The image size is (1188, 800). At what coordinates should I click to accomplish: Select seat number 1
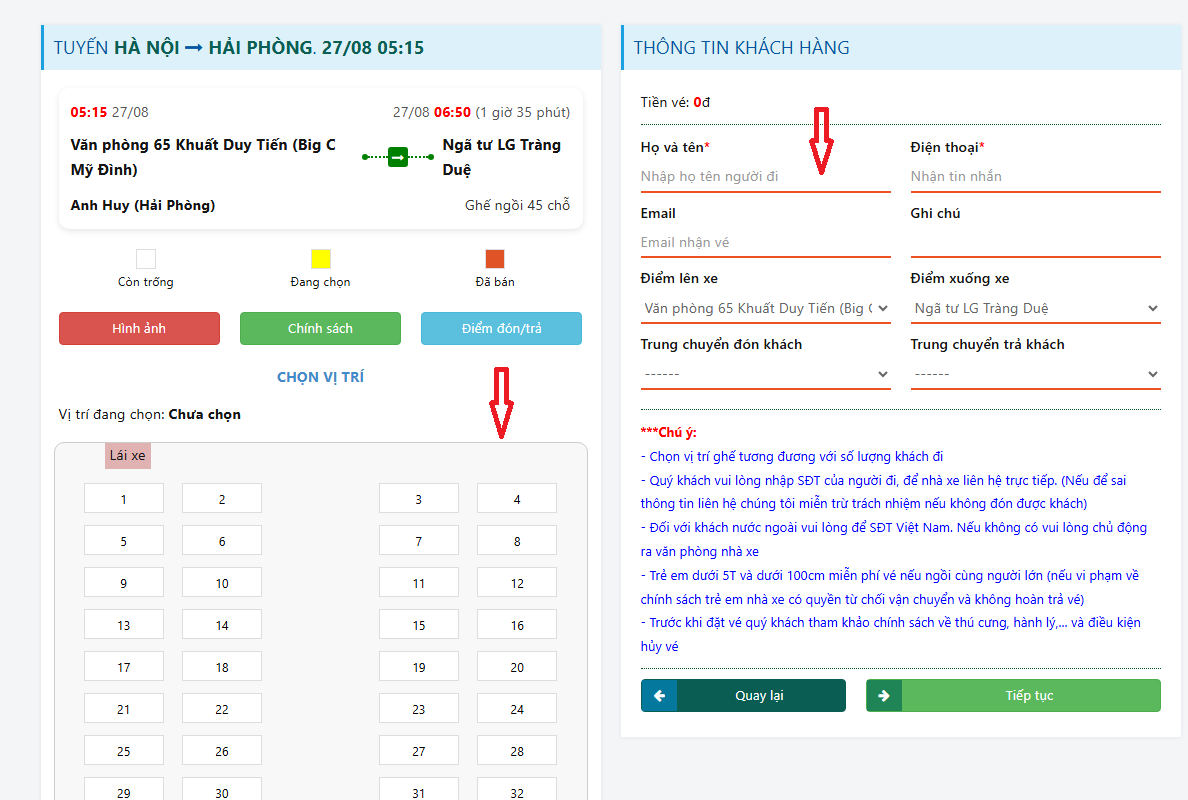point(124,499)
